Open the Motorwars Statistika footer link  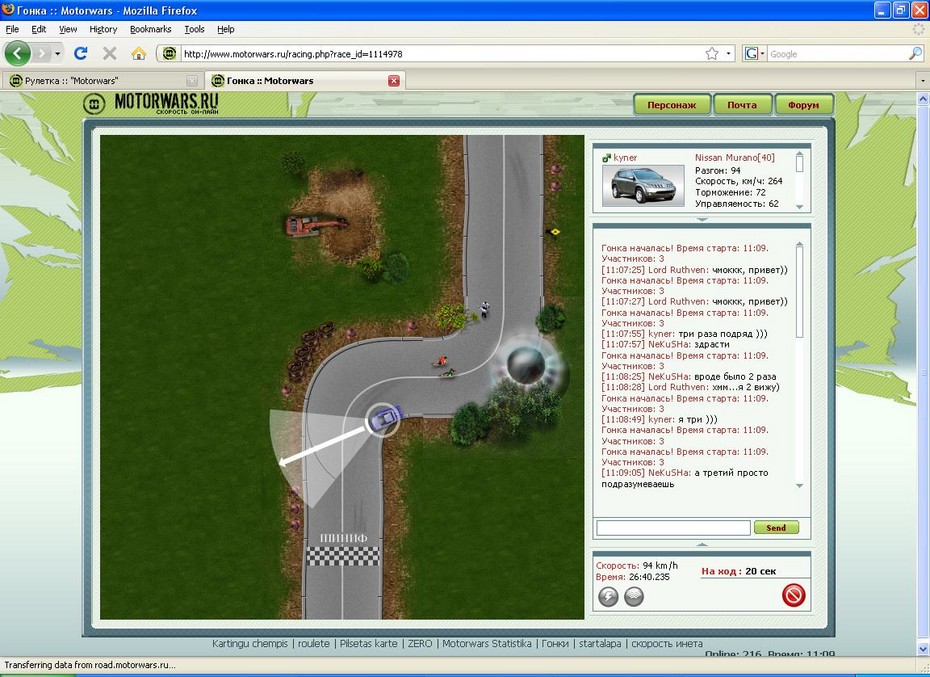point(487,644)
